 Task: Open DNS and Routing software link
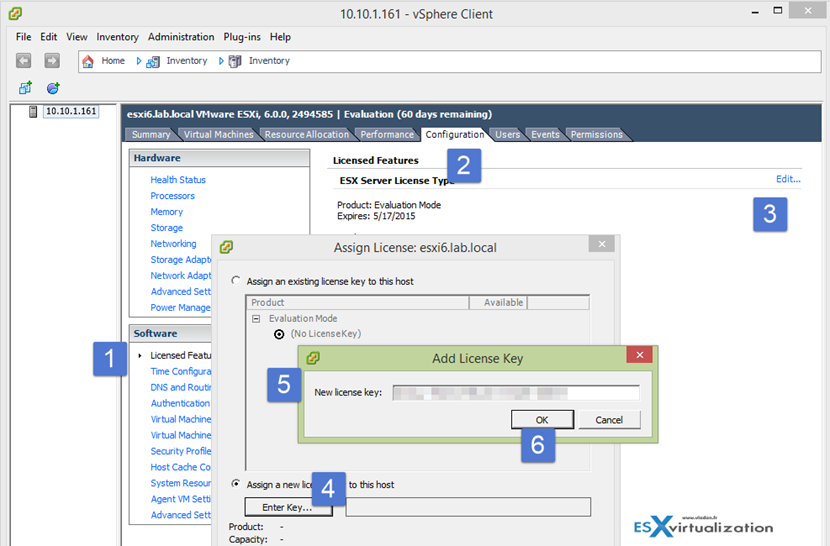(x=181, y=388)
